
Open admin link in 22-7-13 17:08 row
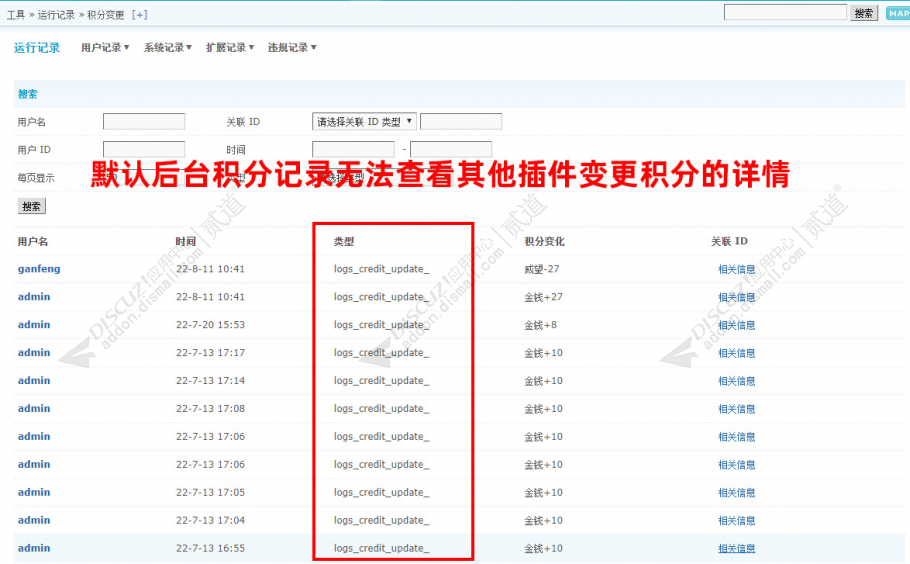coord(34,408)
